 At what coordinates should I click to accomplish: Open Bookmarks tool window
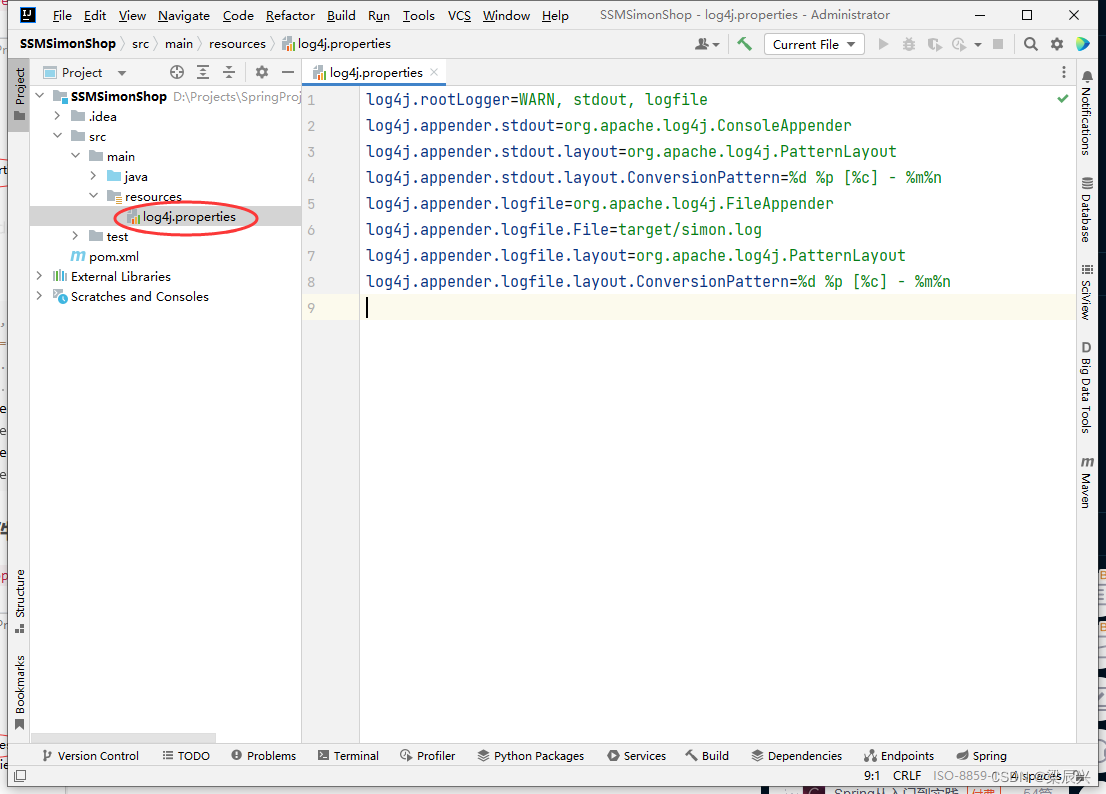click(20, 692)
